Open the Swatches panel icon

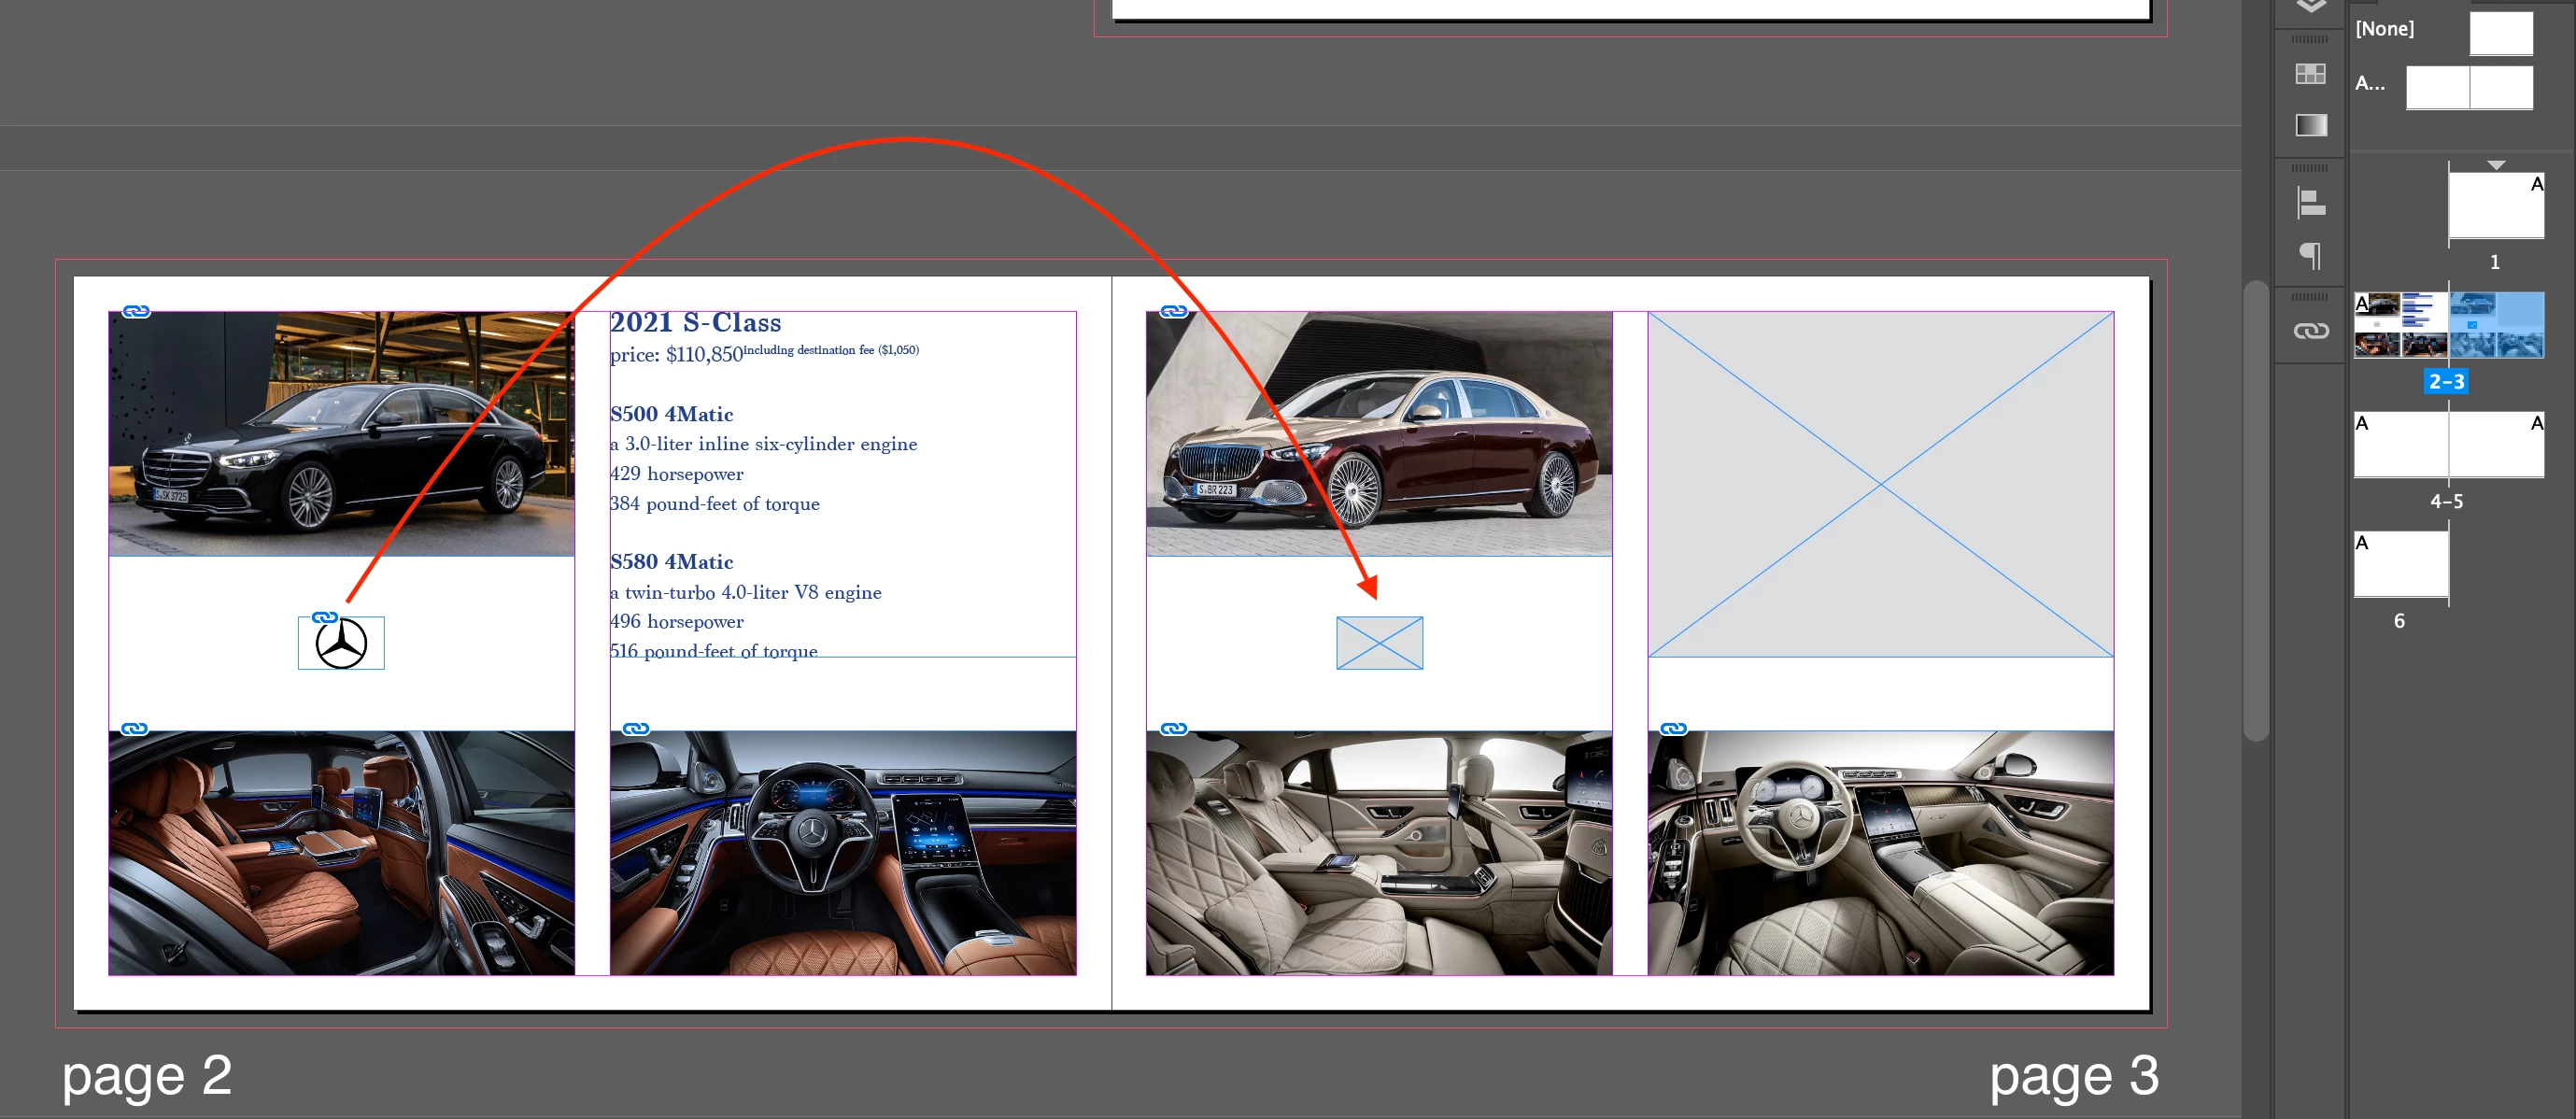2310,74
